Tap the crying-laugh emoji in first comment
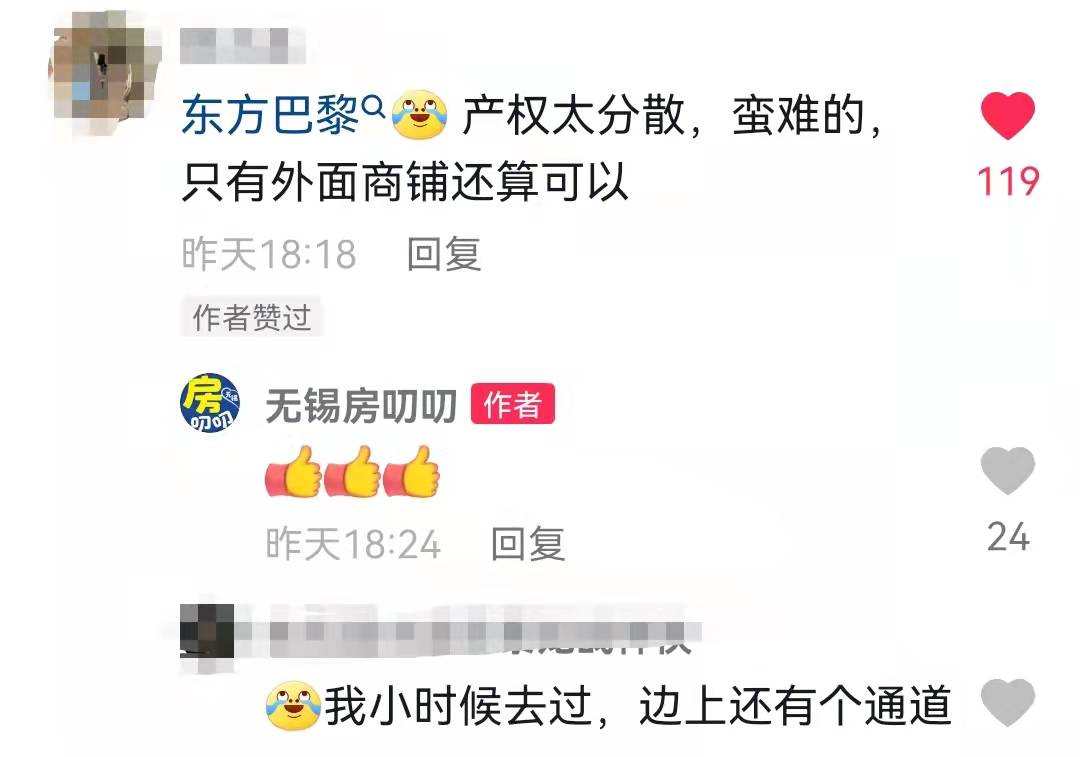The width and height of the screenshot is (1080, 757). (x=419, y=114)
